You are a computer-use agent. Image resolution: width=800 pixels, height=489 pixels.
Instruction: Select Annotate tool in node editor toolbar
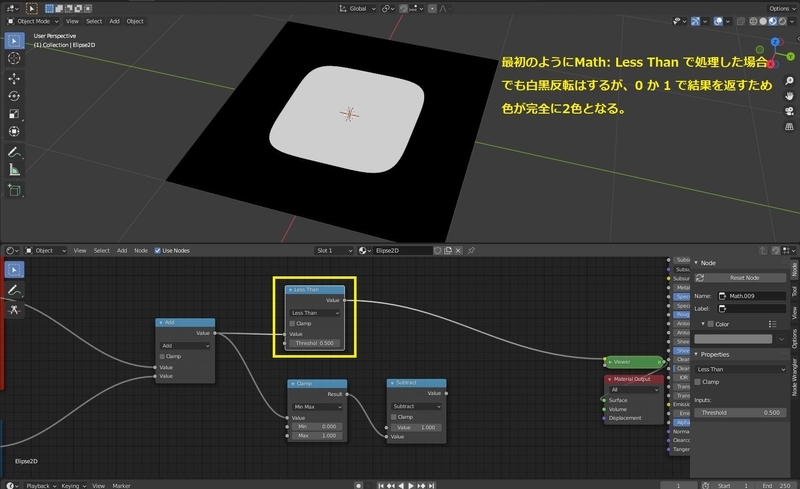(14, 290)
